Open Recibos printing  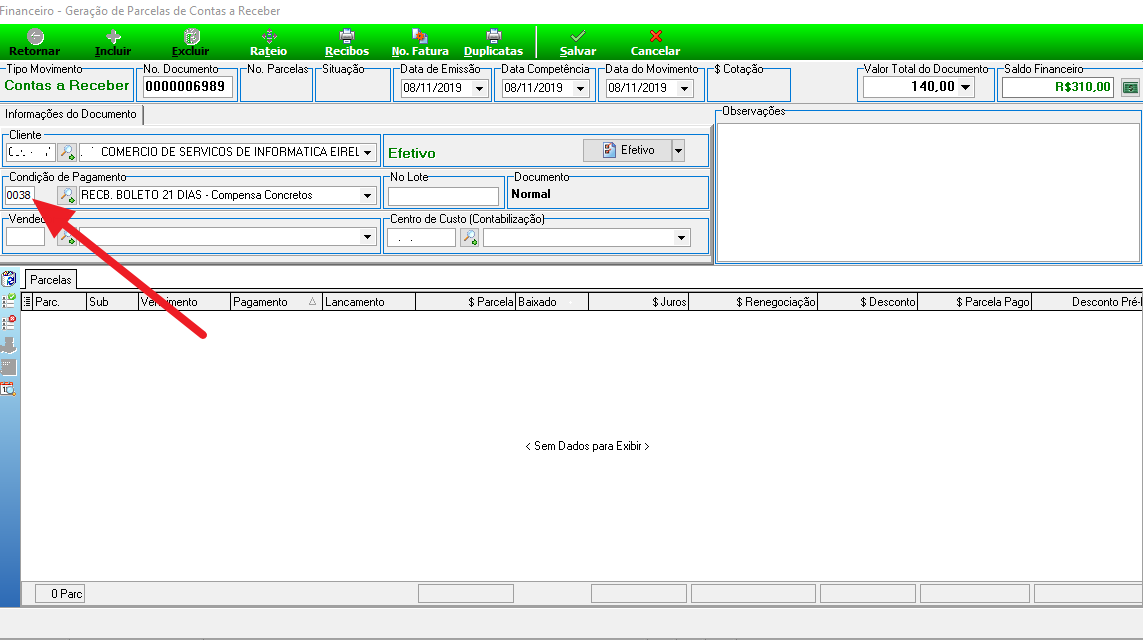click(x=347, y=42)
